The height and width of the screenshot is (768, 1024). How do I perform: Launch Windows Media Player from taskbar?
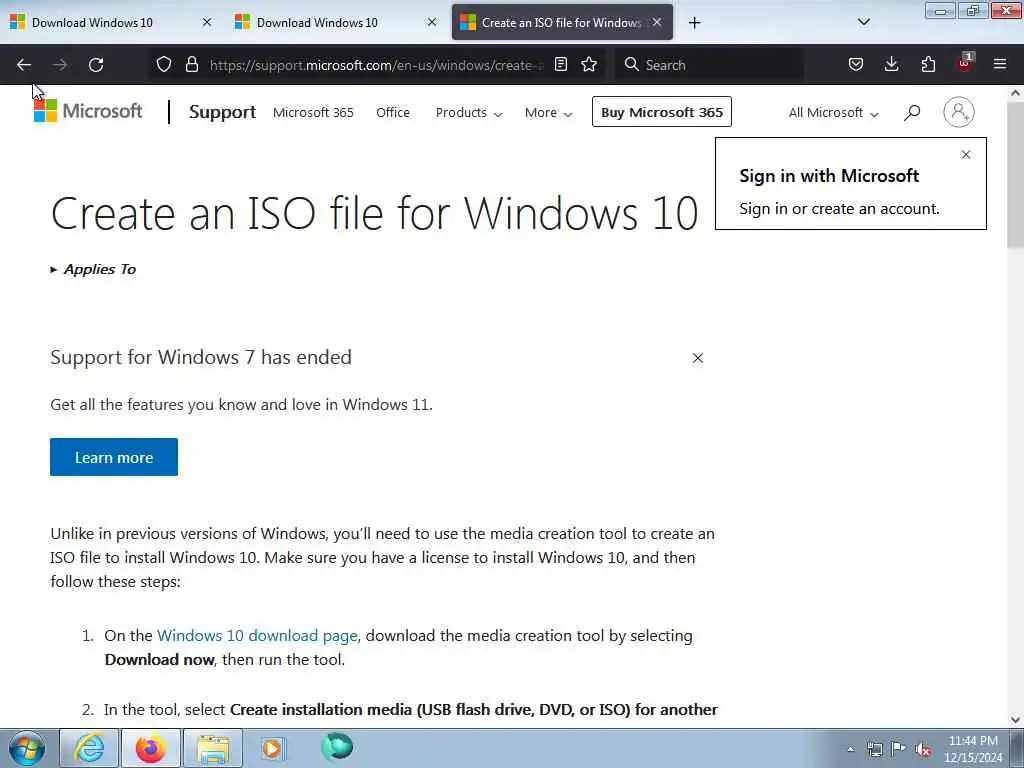[274, 748]
